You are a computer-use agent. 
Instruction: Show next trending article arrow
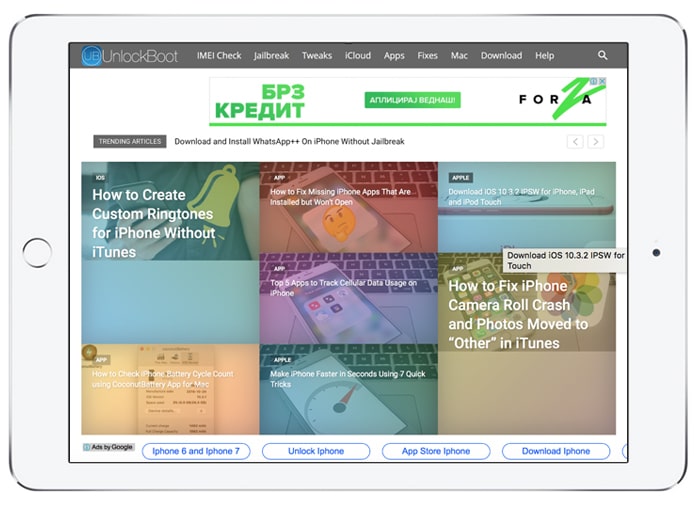tap(596, 142)
